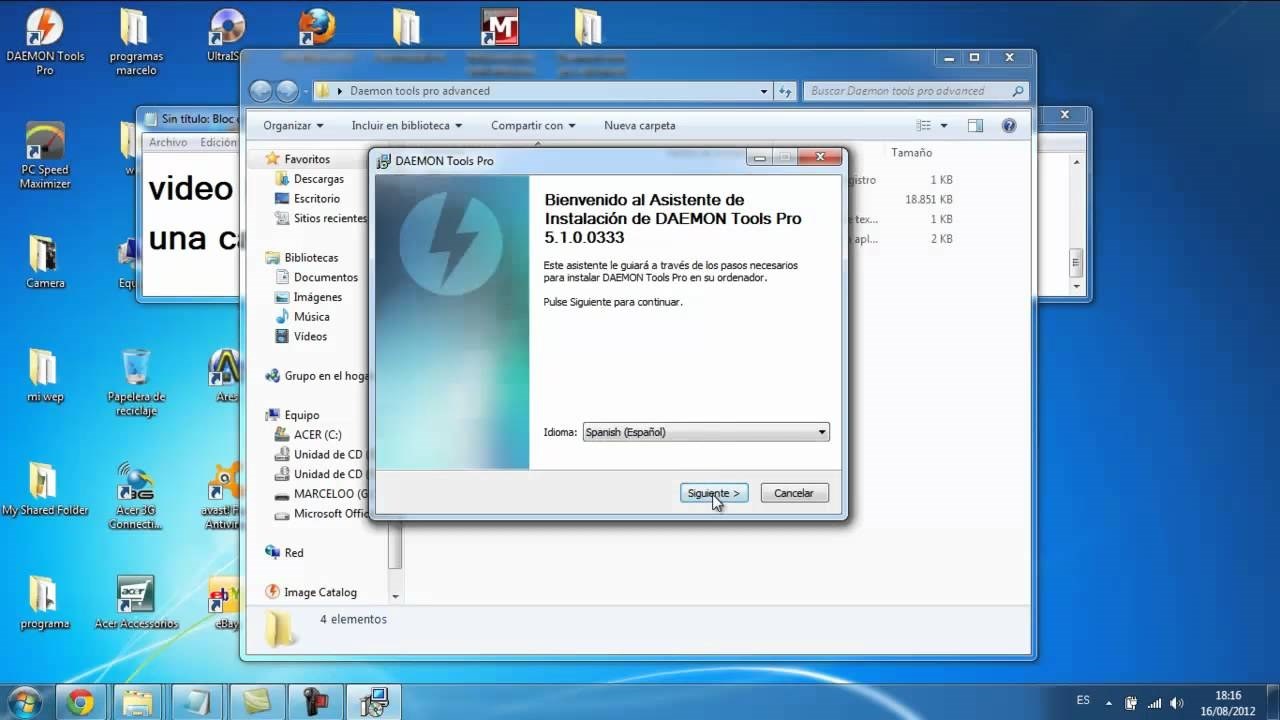Click the sticky notes taskbar icon

[x=257, y=702]
